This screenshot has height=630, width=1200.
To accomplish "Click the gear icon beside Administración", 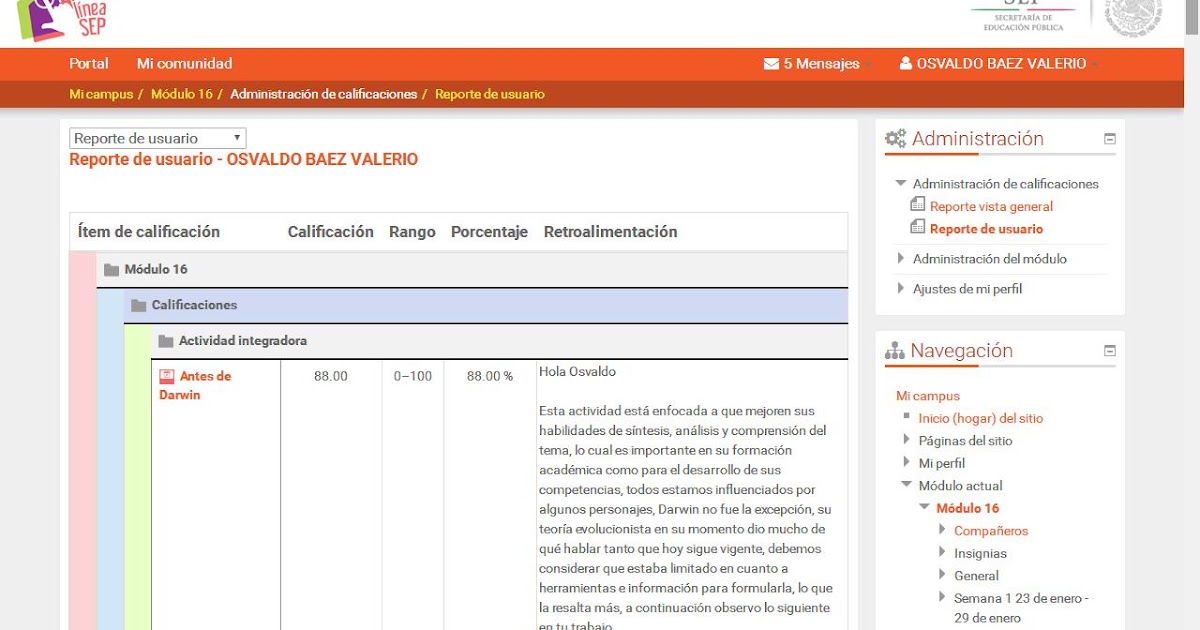I will (x=897, y=138).
